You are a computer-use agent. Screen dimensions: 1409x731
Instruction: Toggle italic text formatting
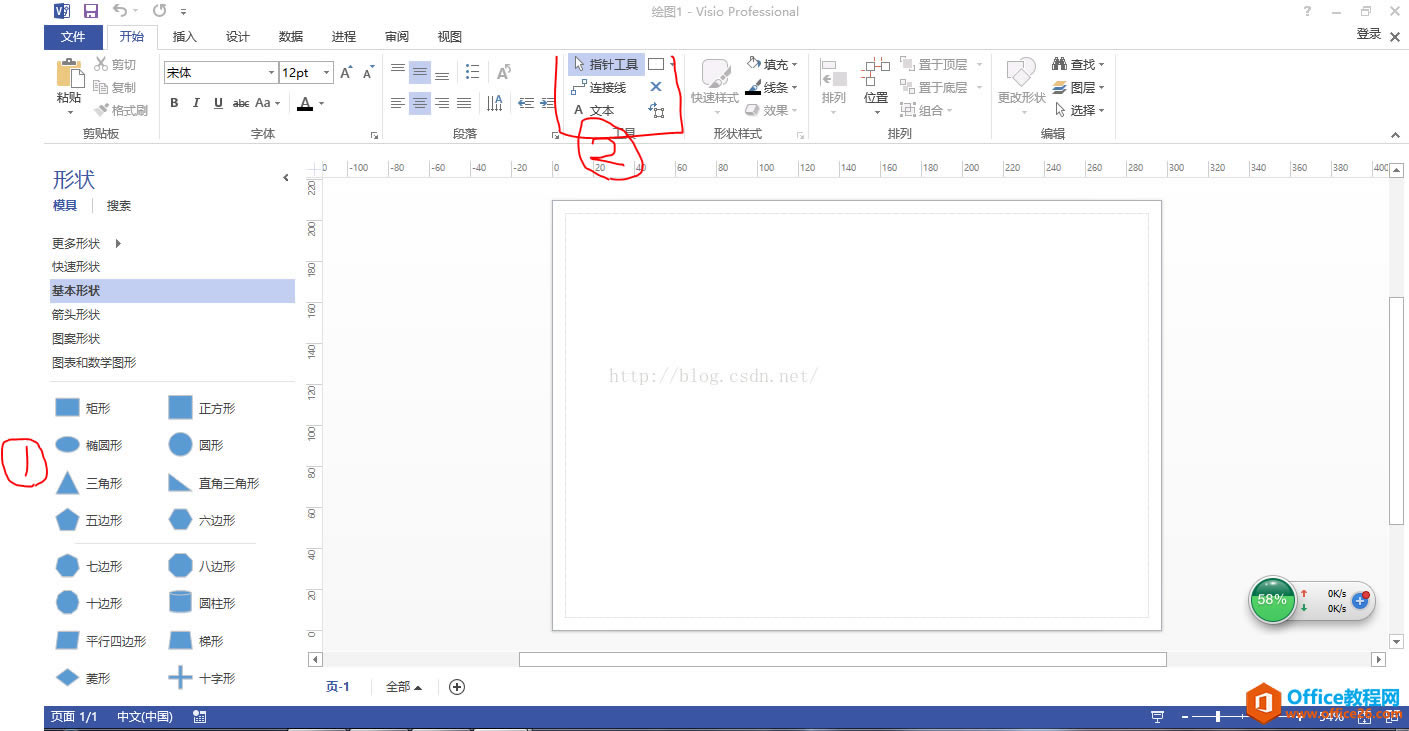pos(196,103)
